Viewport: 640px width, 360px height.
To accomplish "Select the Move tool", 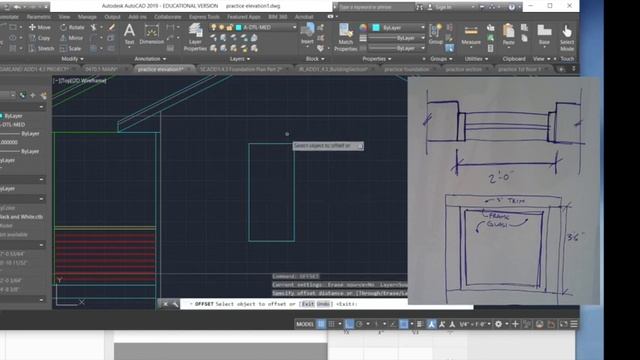I will point(40,27).
